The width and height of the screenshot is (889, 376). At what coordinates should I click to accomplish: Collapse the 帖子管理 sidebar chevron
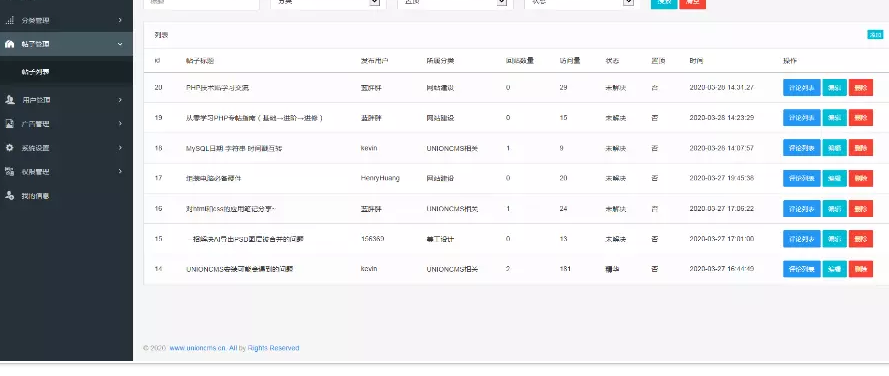[120, 44]
